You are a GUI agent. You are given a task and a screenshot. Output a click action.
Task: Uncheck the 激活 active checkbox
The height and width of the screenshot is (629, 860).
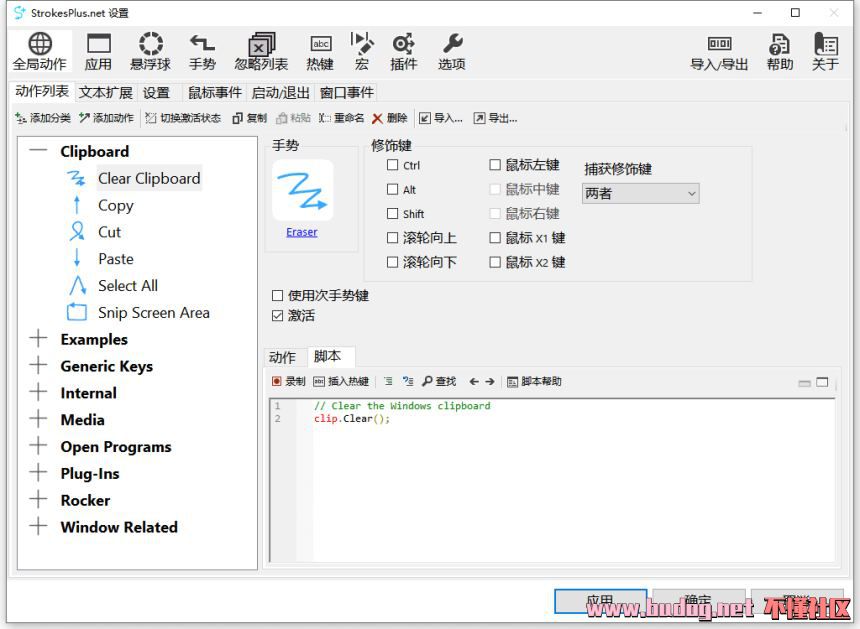tap(278, 316)
